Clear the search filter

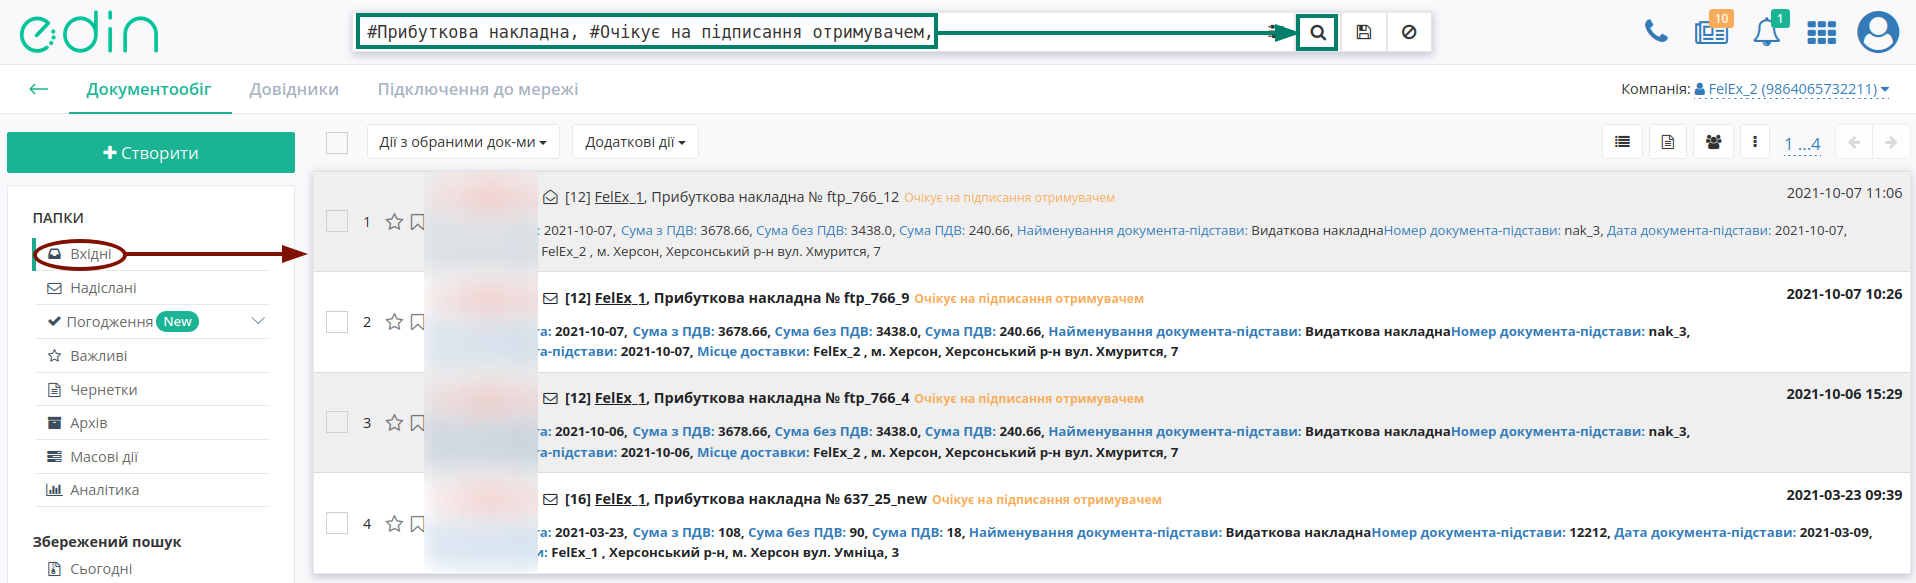(x=1409, y=32)
